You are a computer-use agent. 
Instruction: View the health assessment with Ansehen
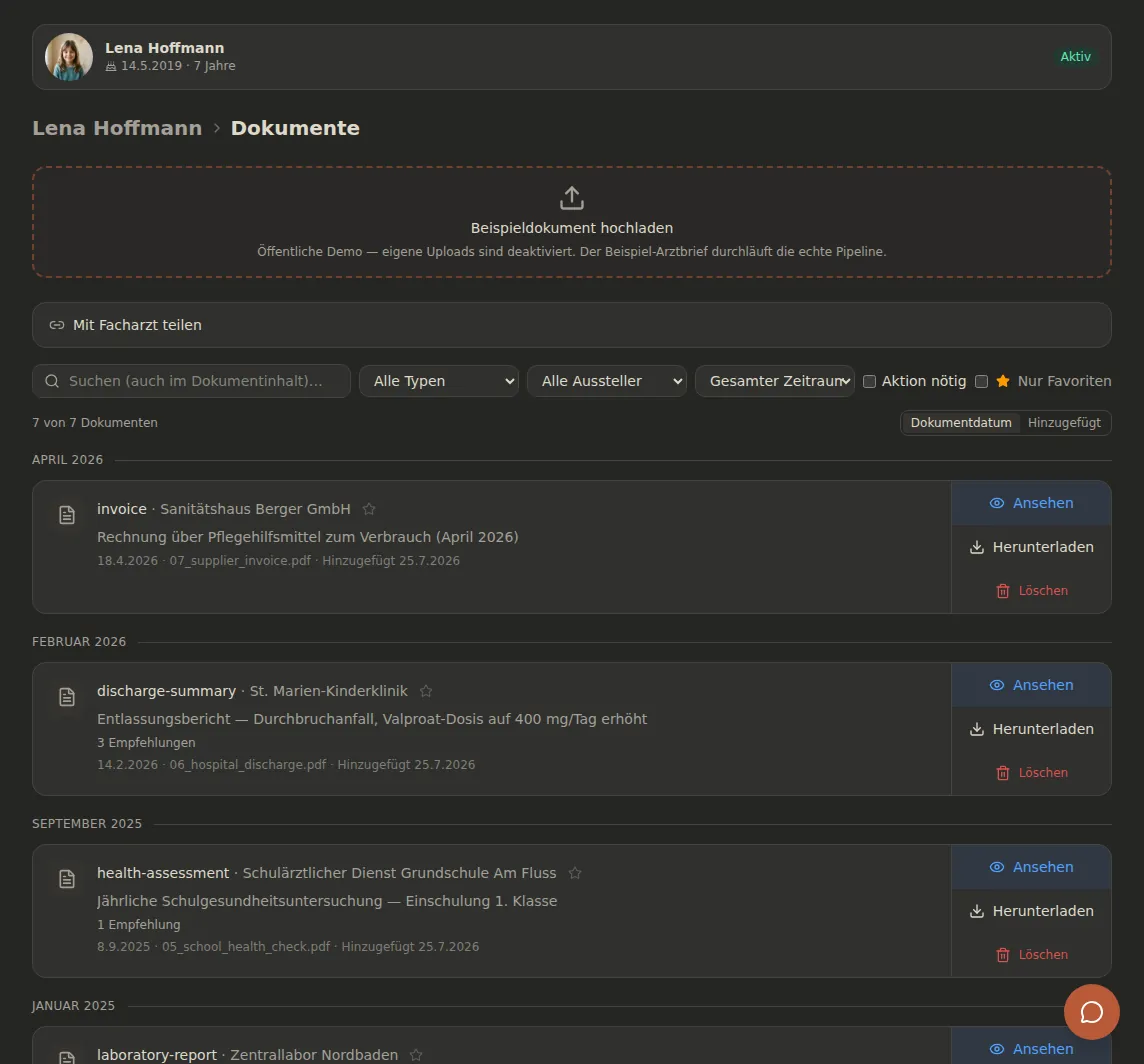click(x=1031, y=867)
